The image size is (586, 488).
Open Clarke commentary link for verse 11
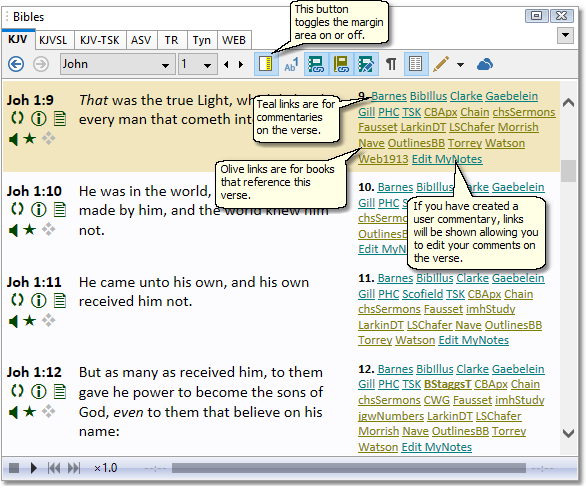tap(472, 278)
